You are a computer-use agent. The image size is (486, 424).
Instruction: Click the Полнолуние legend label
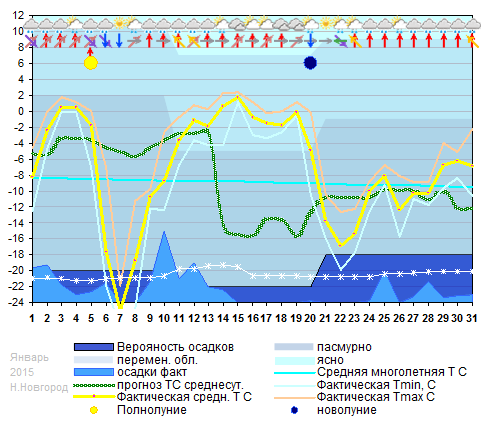(x=152, y=410)
